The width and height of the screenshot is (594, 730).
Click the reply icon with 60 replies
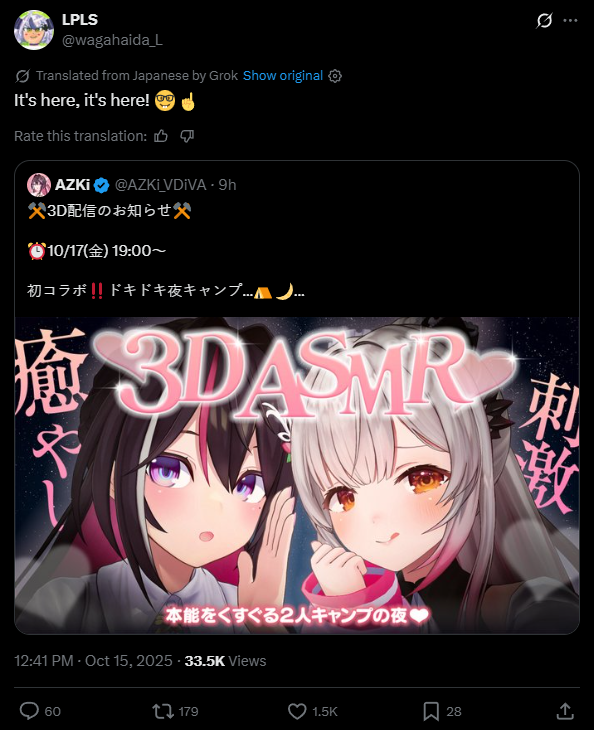point(29,711)
